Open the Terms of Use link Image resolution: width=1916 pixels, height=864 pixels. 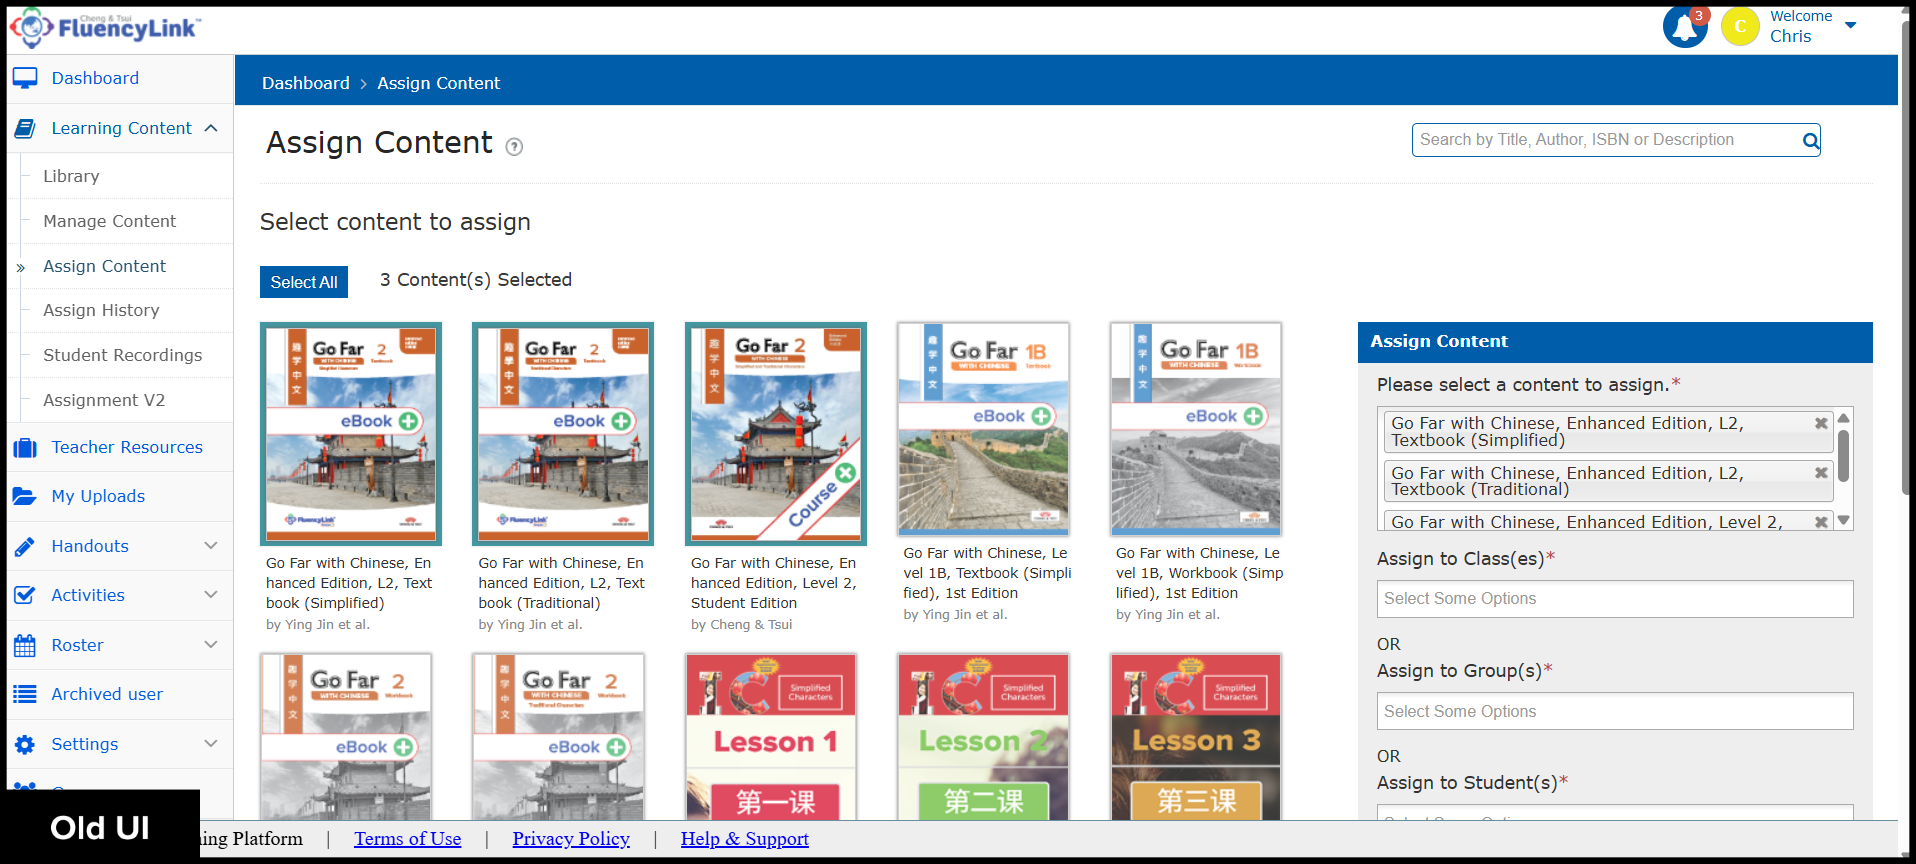point(407,839)
